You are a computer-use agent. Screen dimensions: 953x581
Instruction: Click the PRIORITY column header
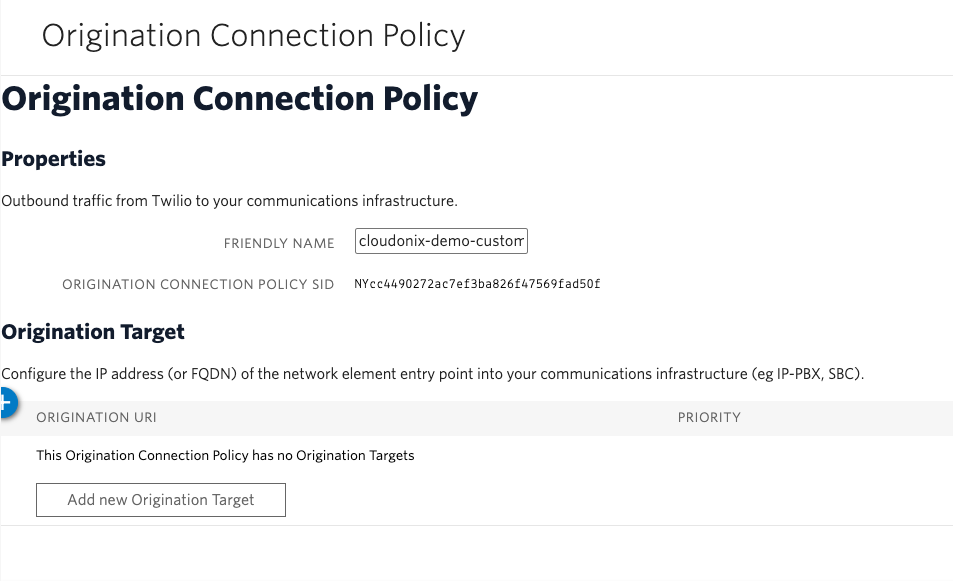[x=709, y=417]
